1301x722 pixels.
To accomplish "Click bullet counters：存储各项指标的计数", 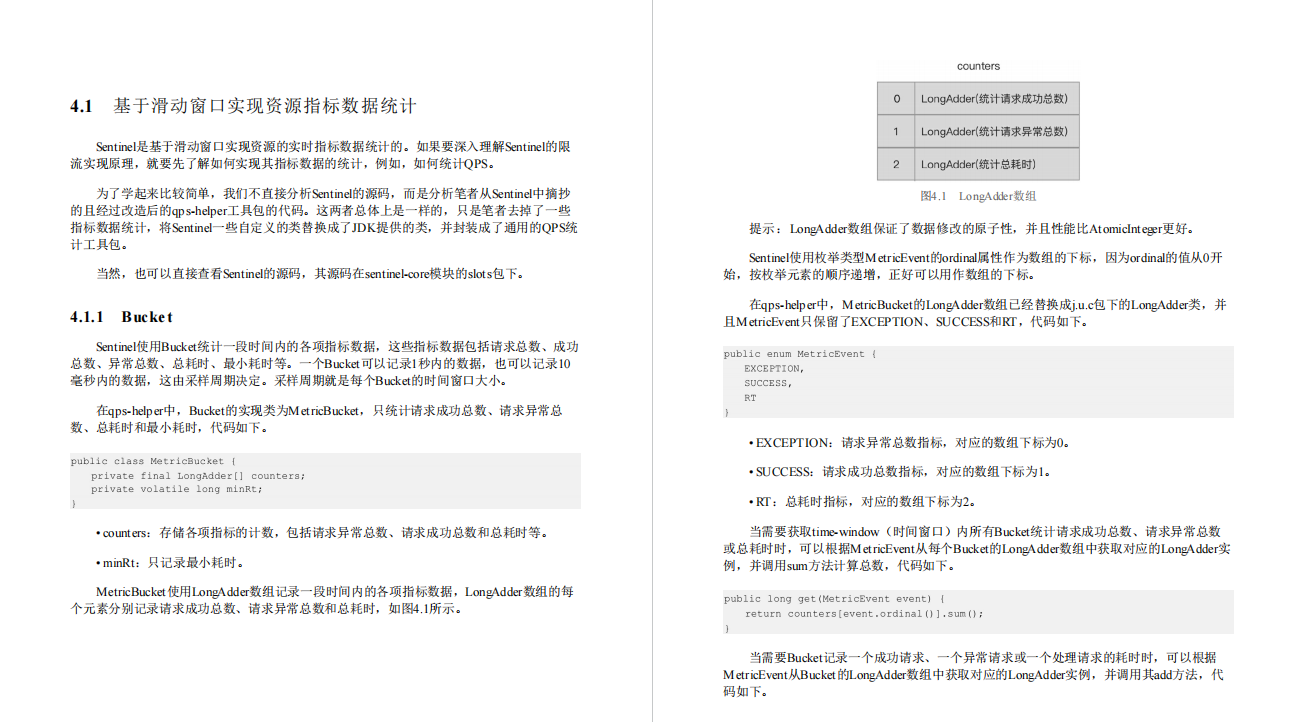I will [322, 533].
